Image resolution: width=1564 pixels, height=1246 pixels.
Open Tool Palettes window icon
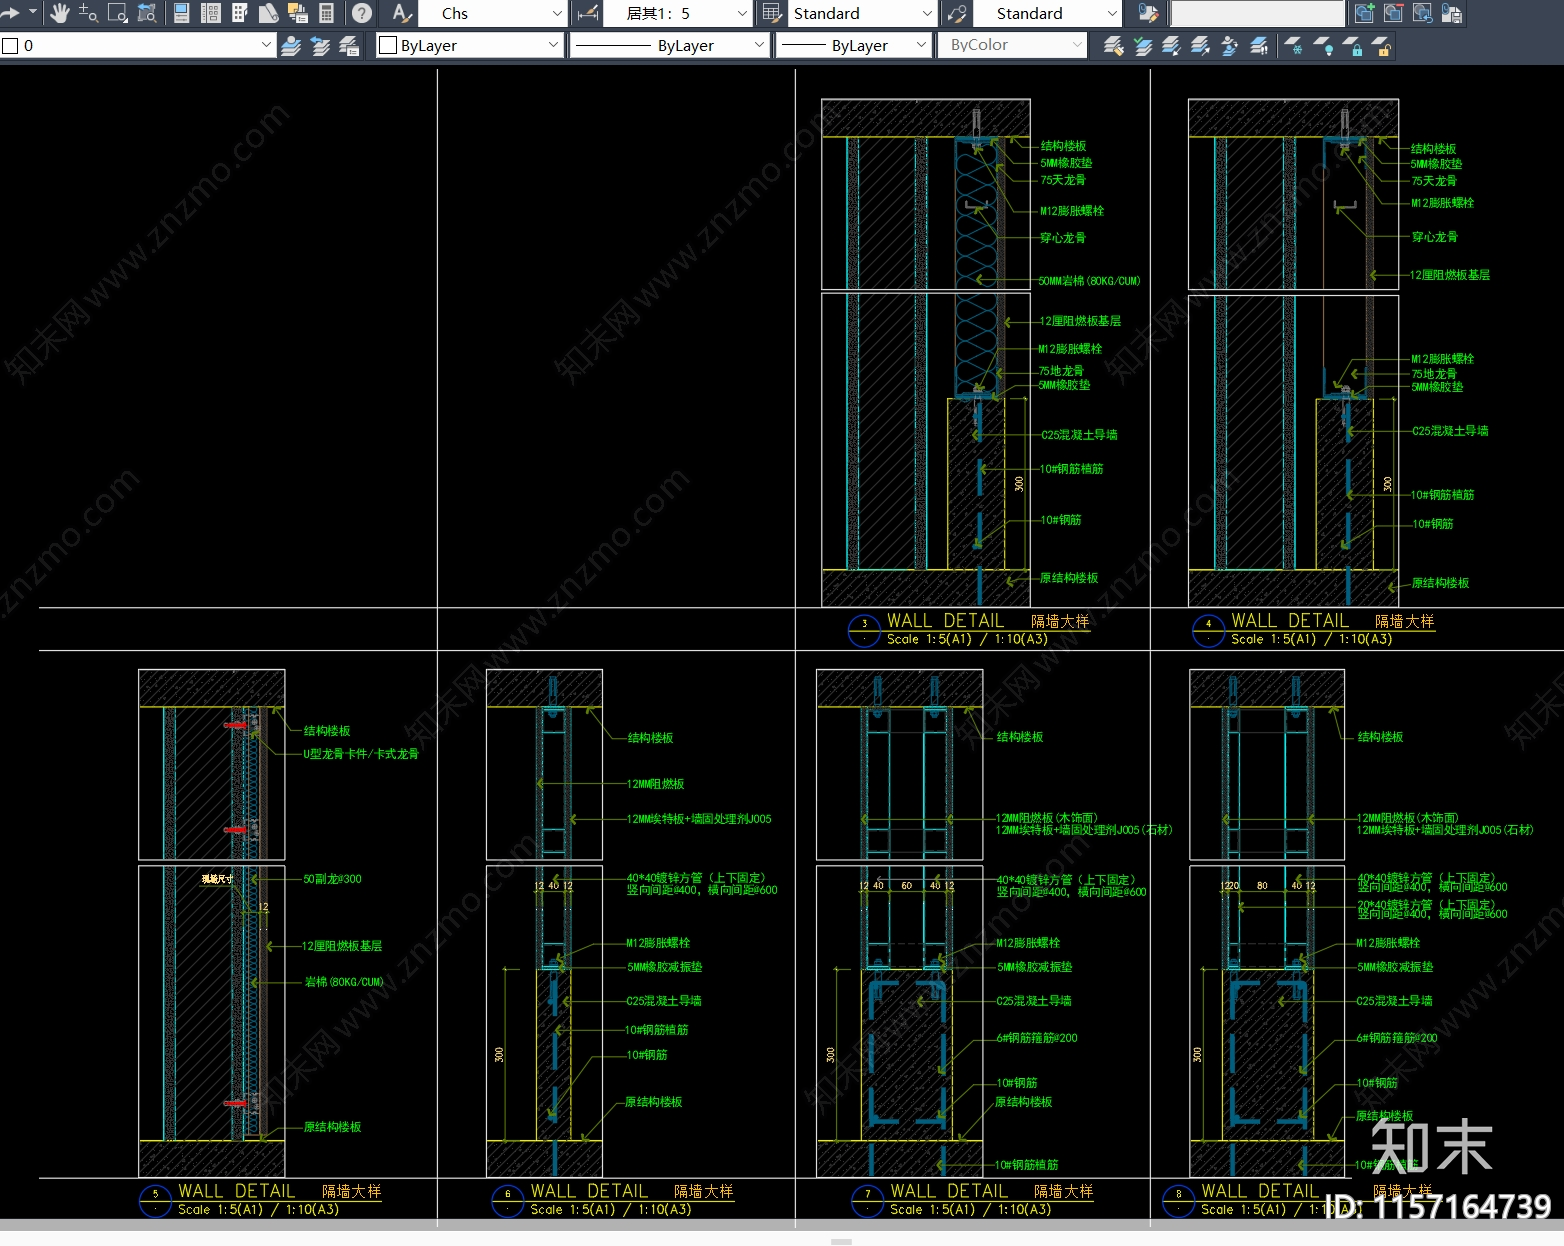coord(240,13)
